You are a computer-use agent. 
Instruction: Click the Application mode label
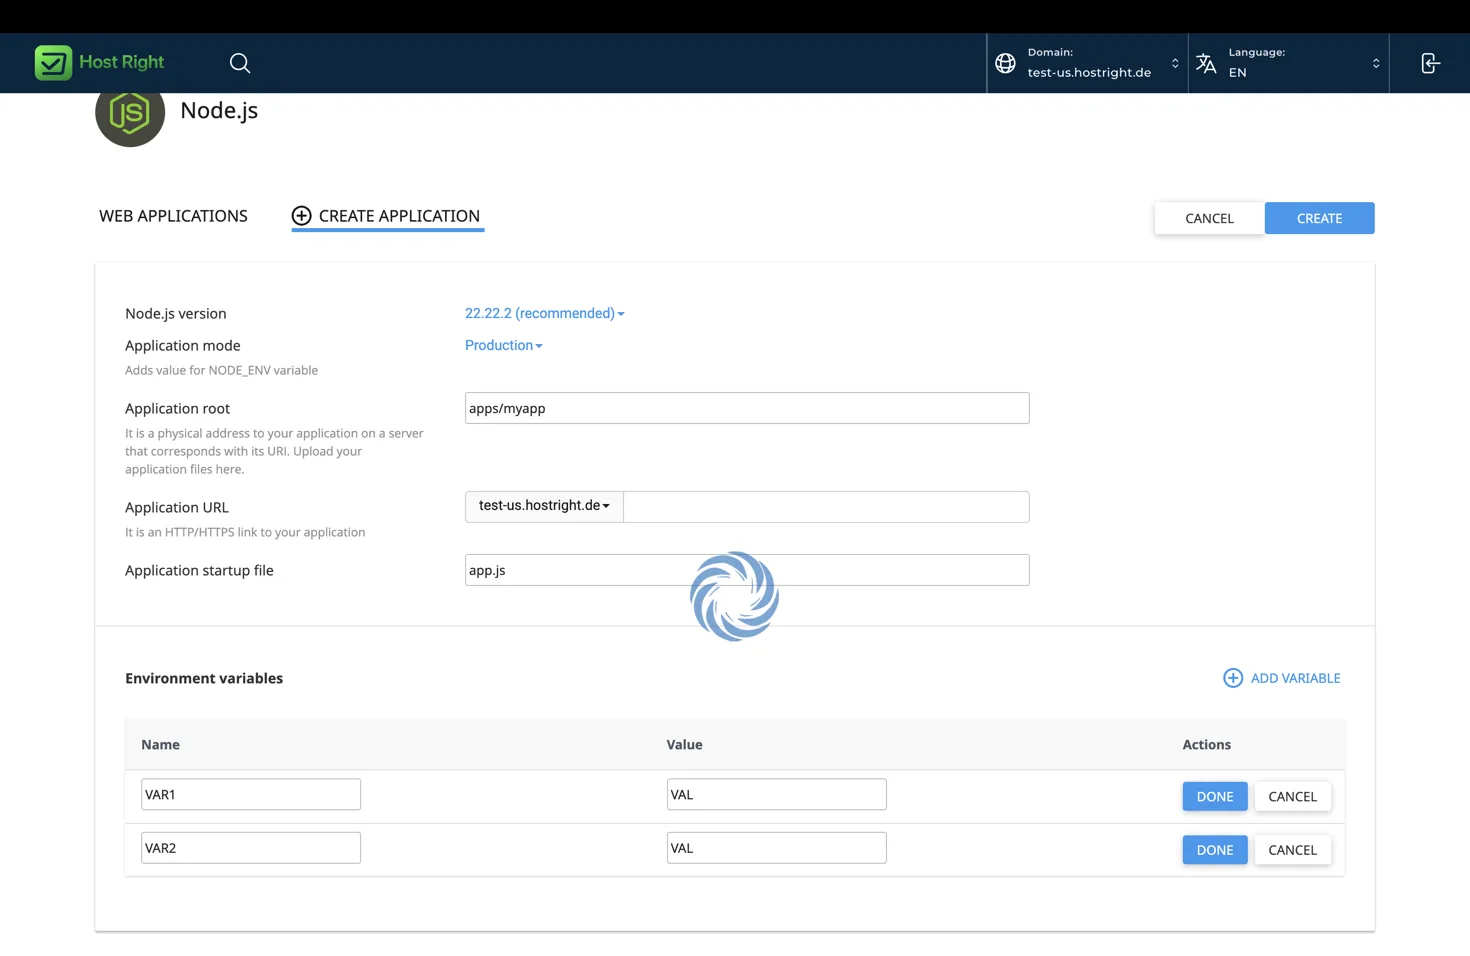[182, 345]
